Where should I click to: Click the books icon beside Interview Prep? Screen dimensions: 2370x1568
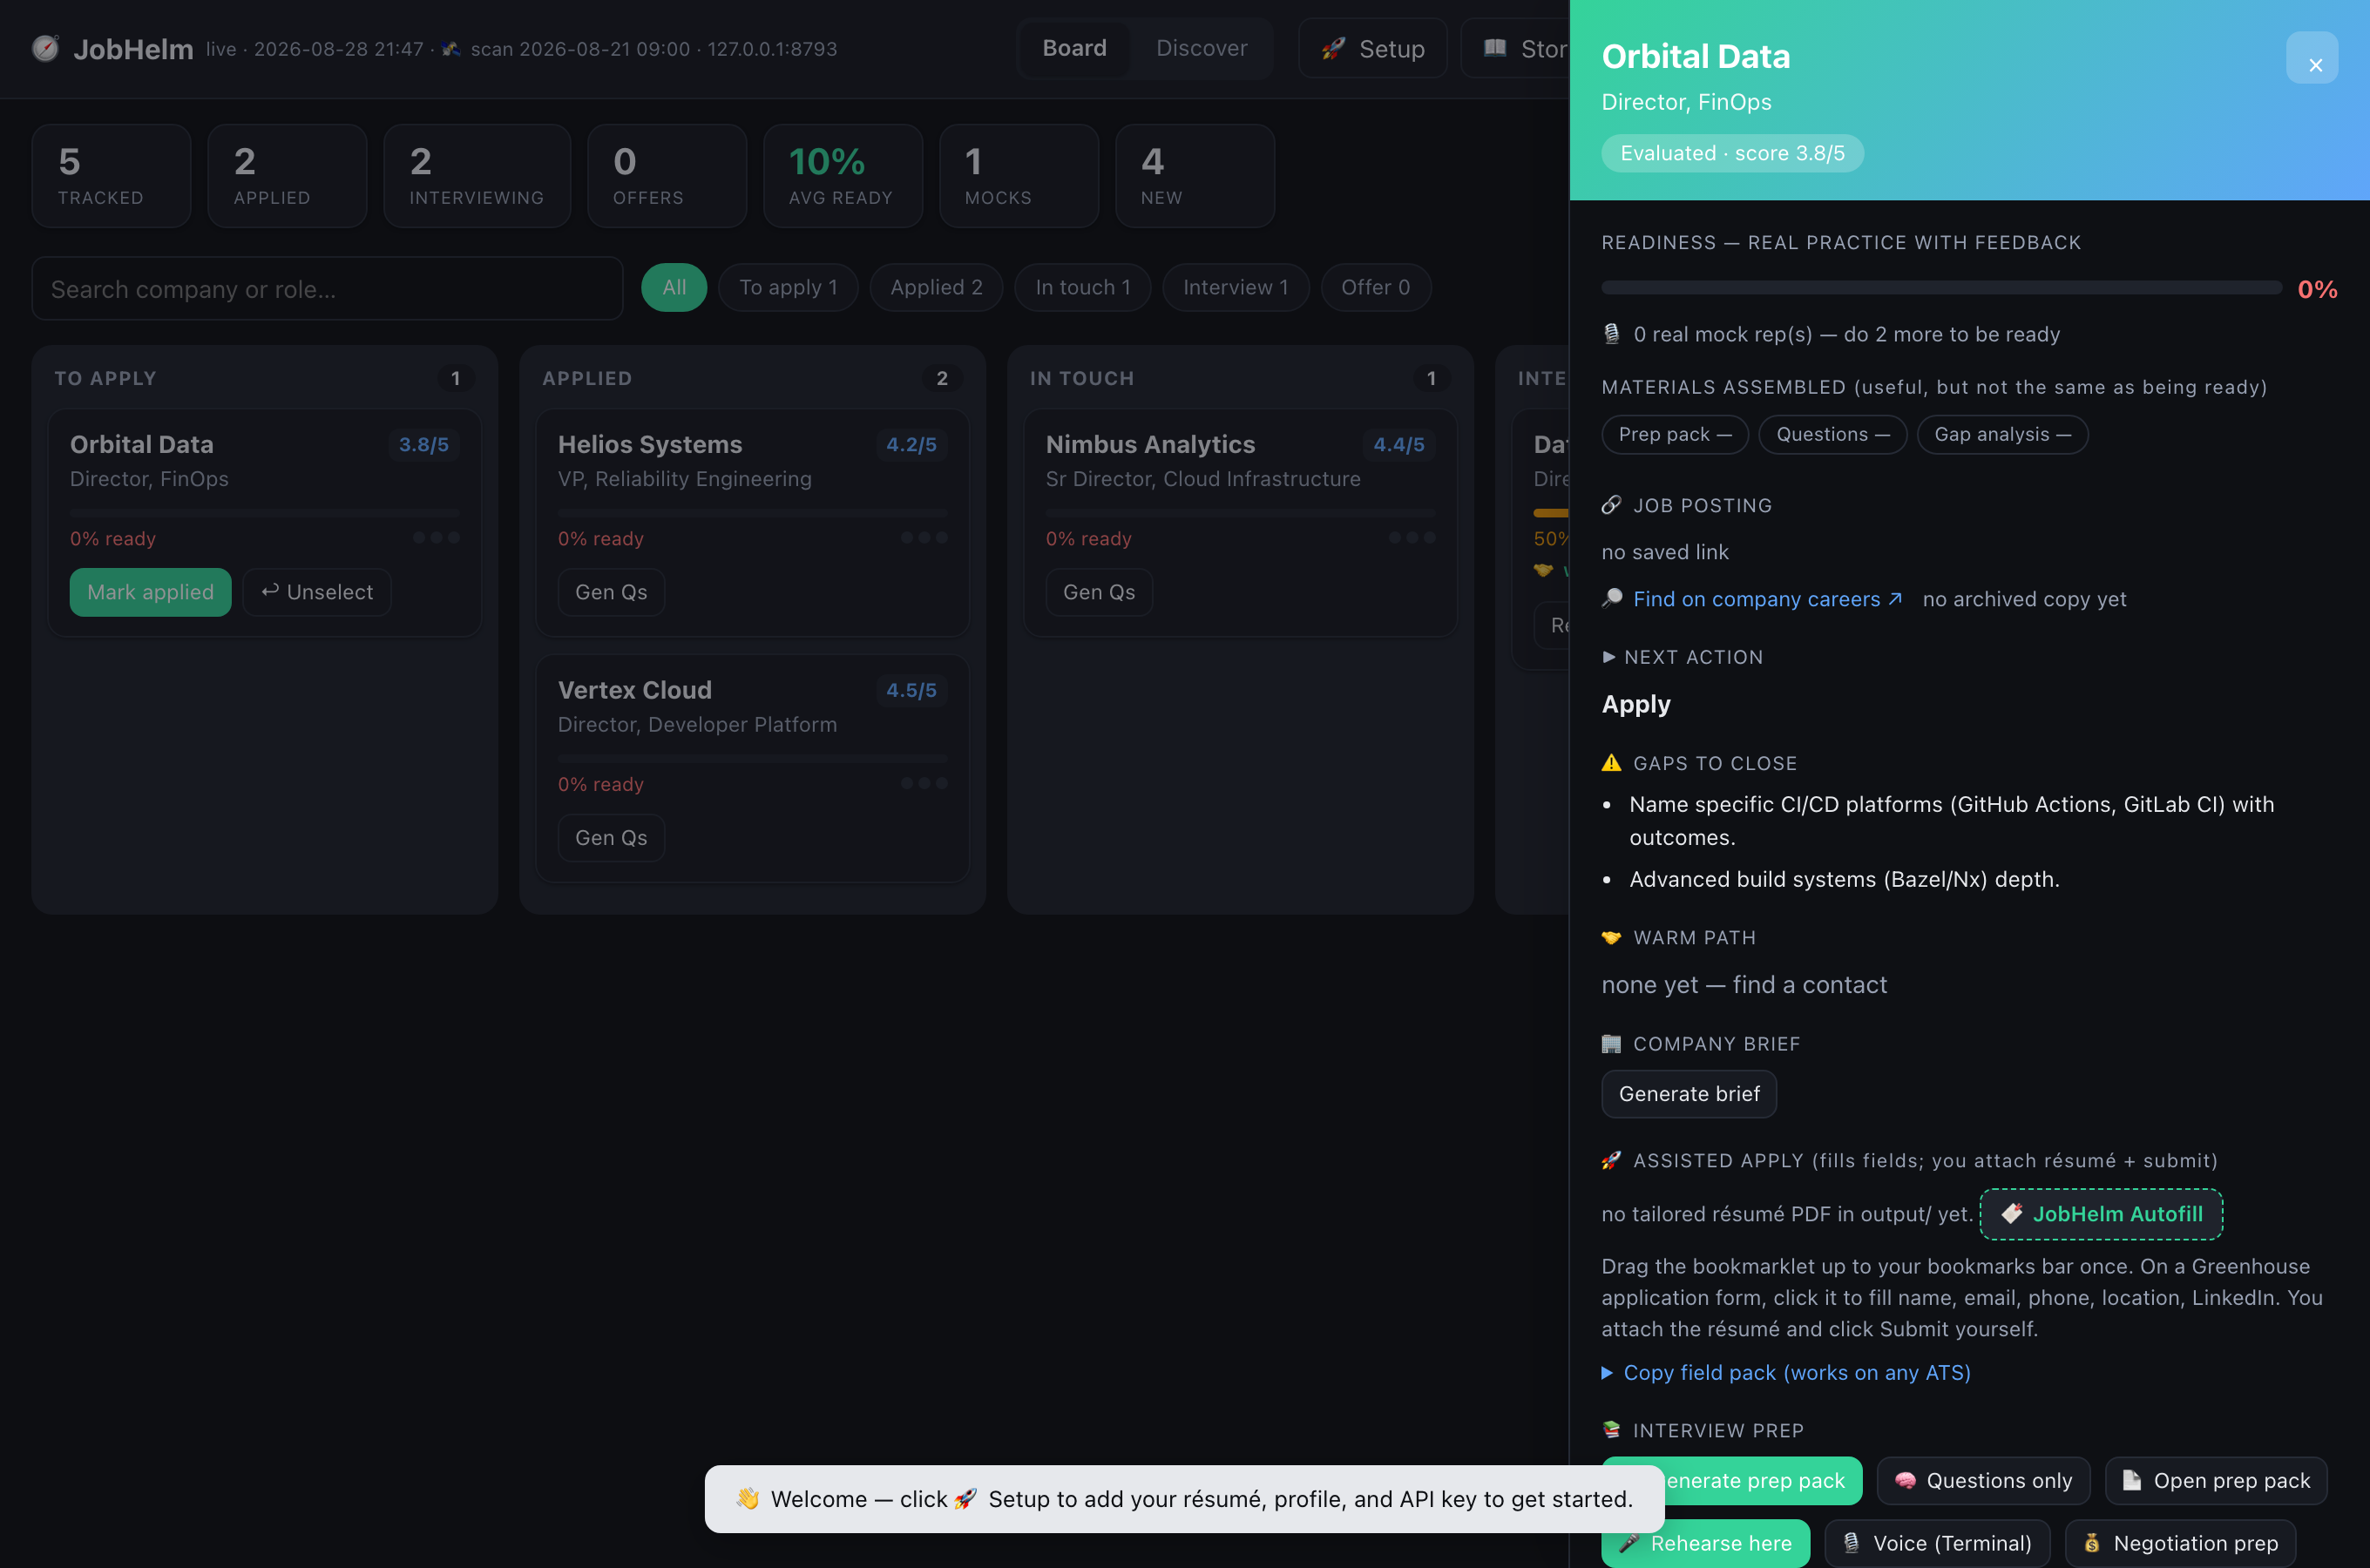[x=1611, y=1430]
